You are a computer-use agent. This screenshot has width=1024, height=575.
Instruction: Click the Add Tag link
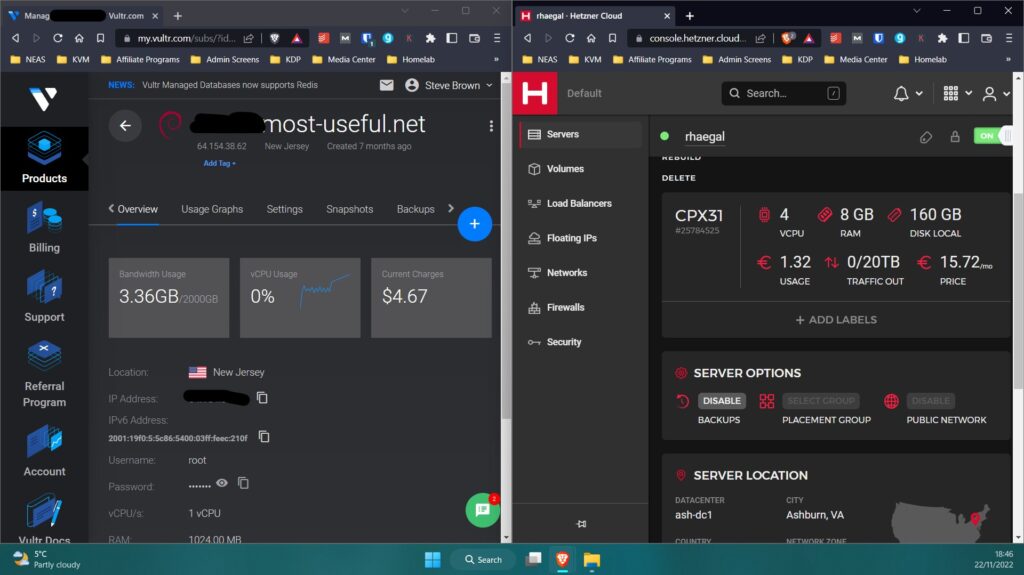tap(219, 163)
